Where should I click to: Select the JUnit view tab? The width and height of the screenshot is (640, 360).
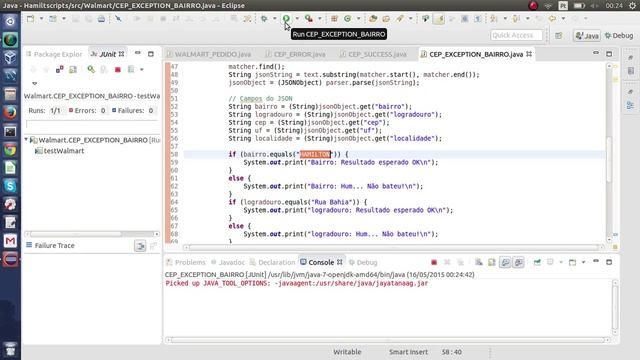[x=107, y=54]
